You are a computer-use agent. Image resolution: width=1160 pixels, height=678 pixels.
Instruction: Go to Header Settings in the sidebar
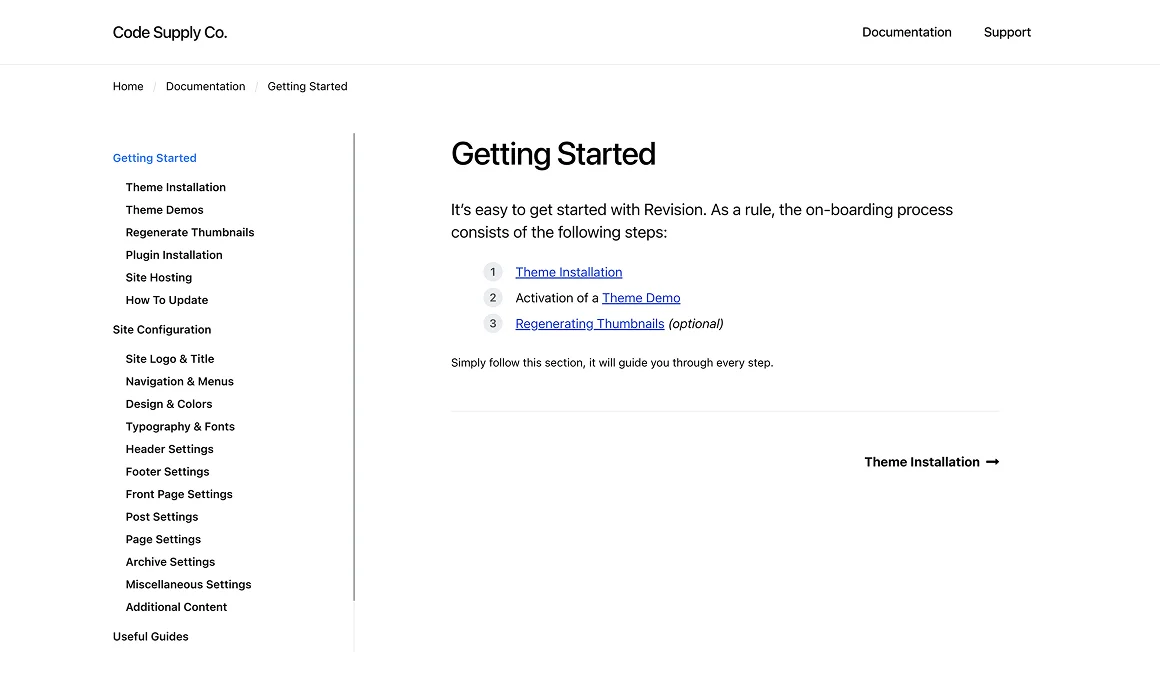tap(169, 449)
